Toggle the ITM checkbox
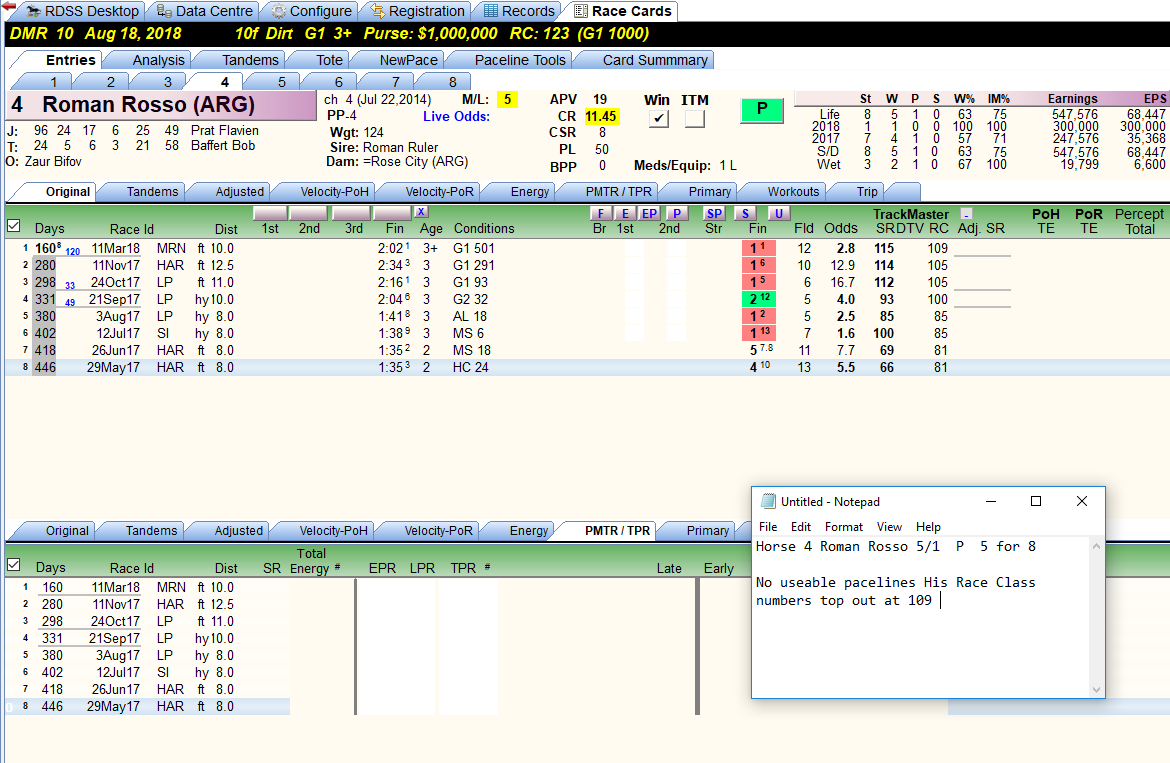Image resolution: width=1170 pixels, height=763 pixels. click(695, 119)
